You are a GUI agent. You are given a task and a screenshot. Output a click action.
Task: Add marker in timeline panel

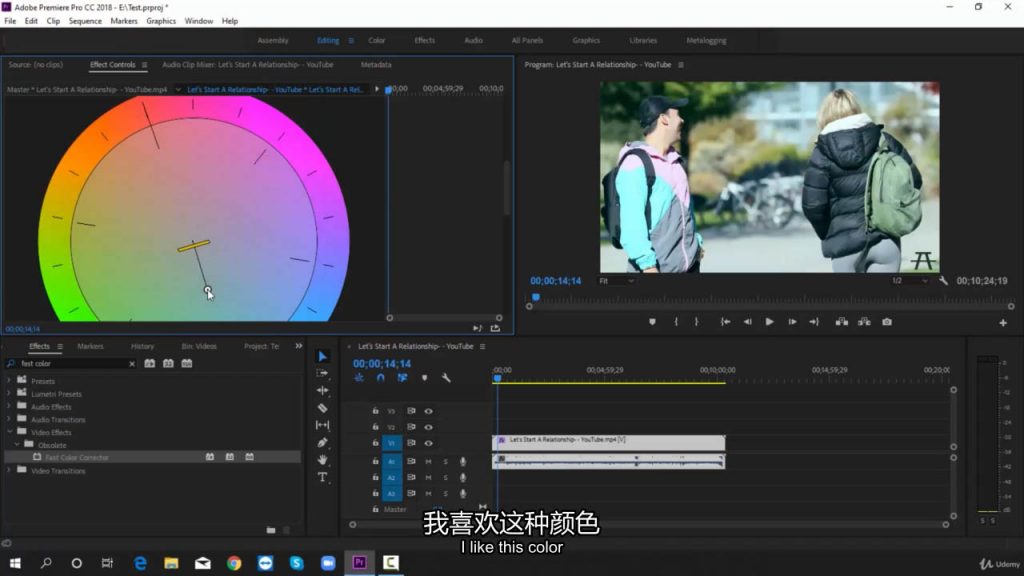424,378
